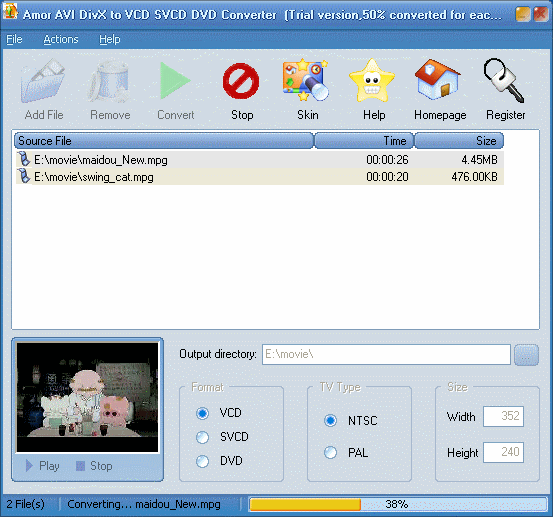Click the 476.00KB size value

[474, 176]
